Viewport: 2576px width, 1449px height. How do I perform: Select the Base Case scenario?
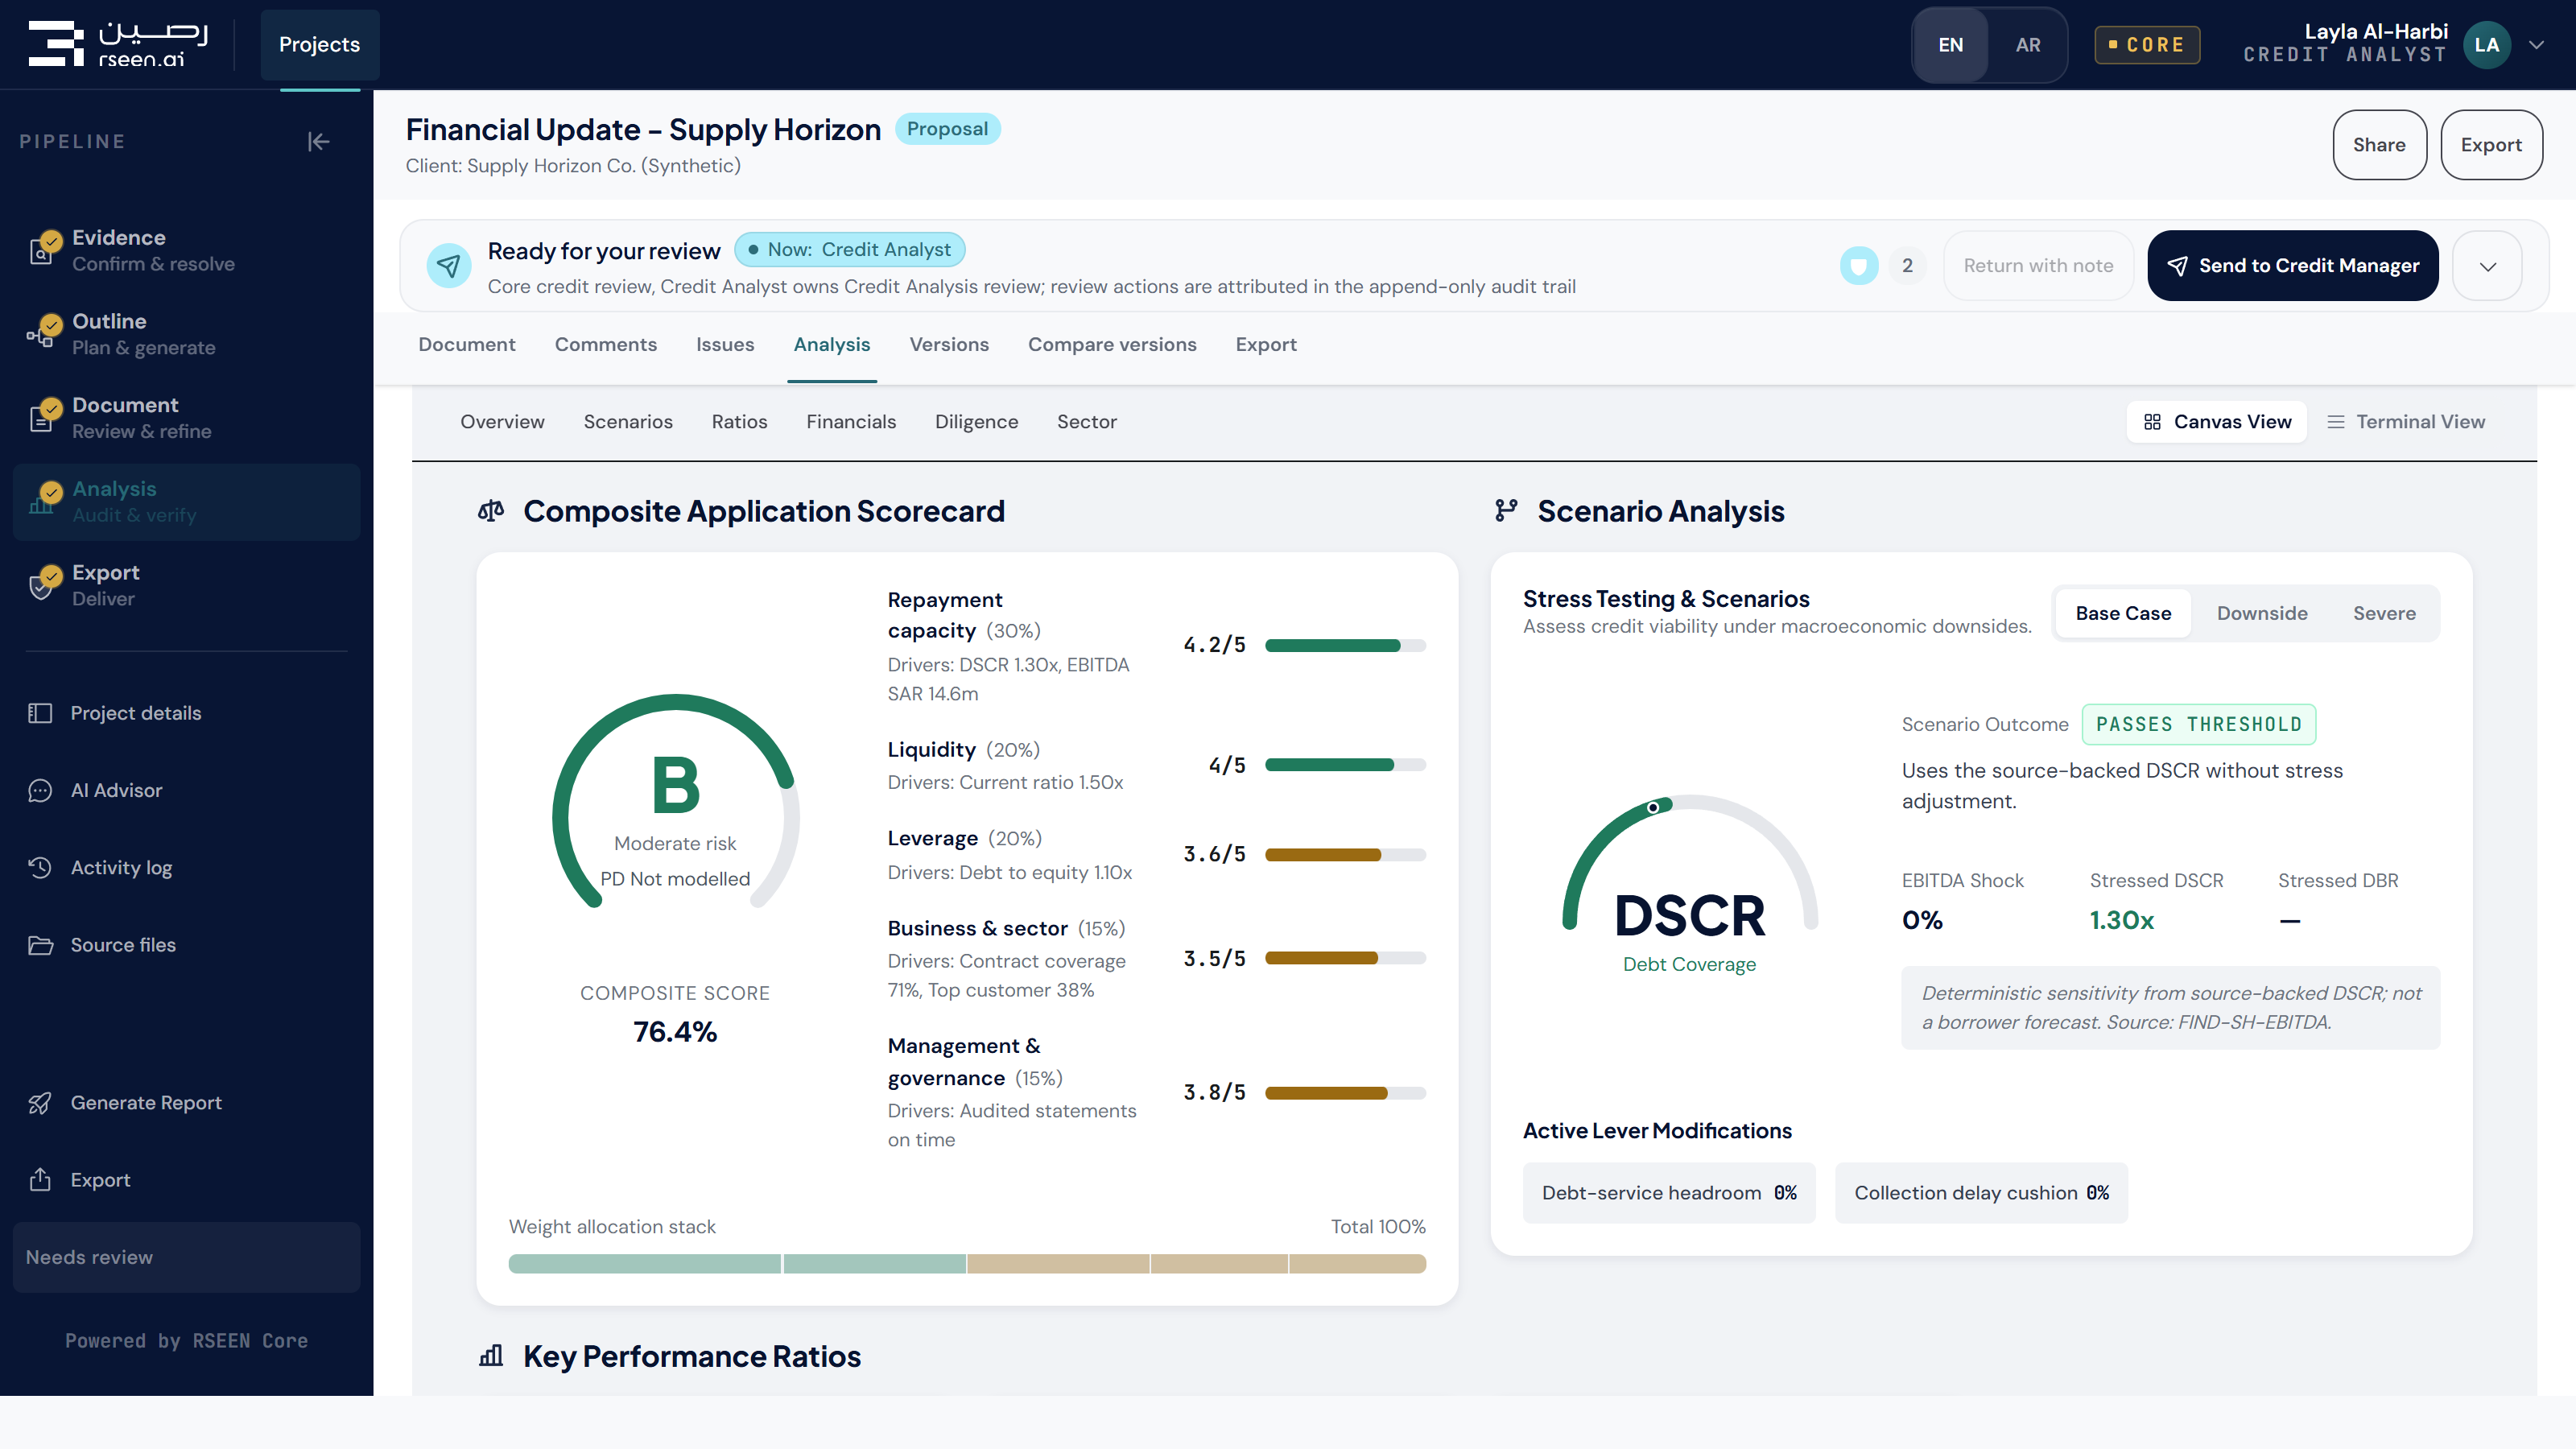pyautogui.click(x=2123, y=613)
